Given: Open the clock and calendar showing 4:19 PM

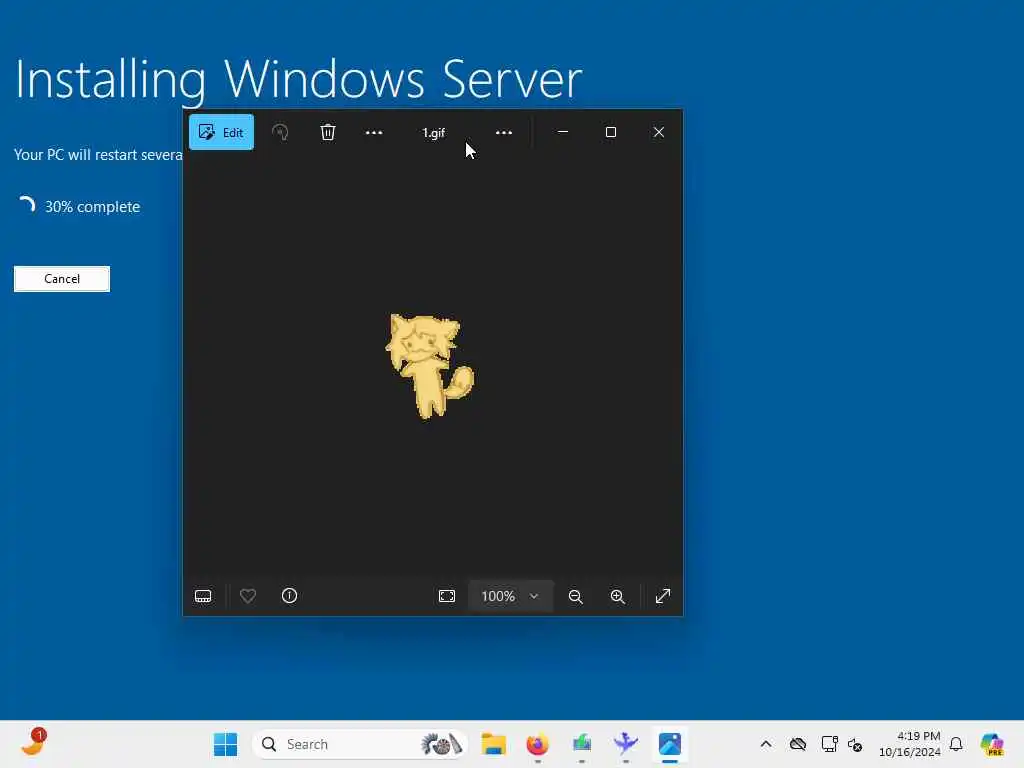Looking at the screenshot, I should pyautogui.click(x=909, y=744).
